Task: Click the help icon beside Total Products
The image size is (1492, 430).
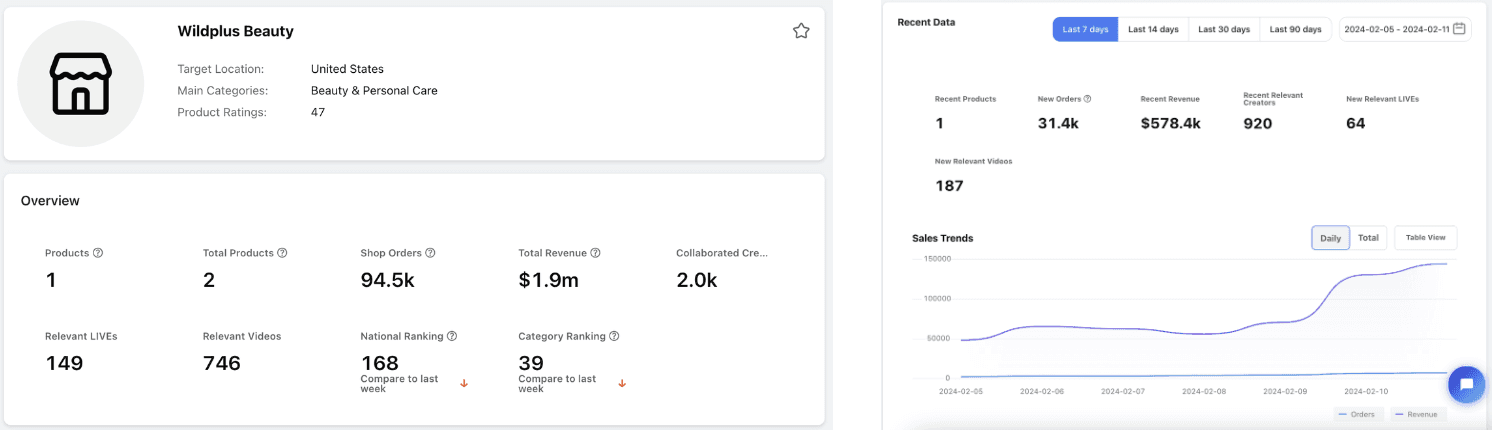Action: pos(282,253)
